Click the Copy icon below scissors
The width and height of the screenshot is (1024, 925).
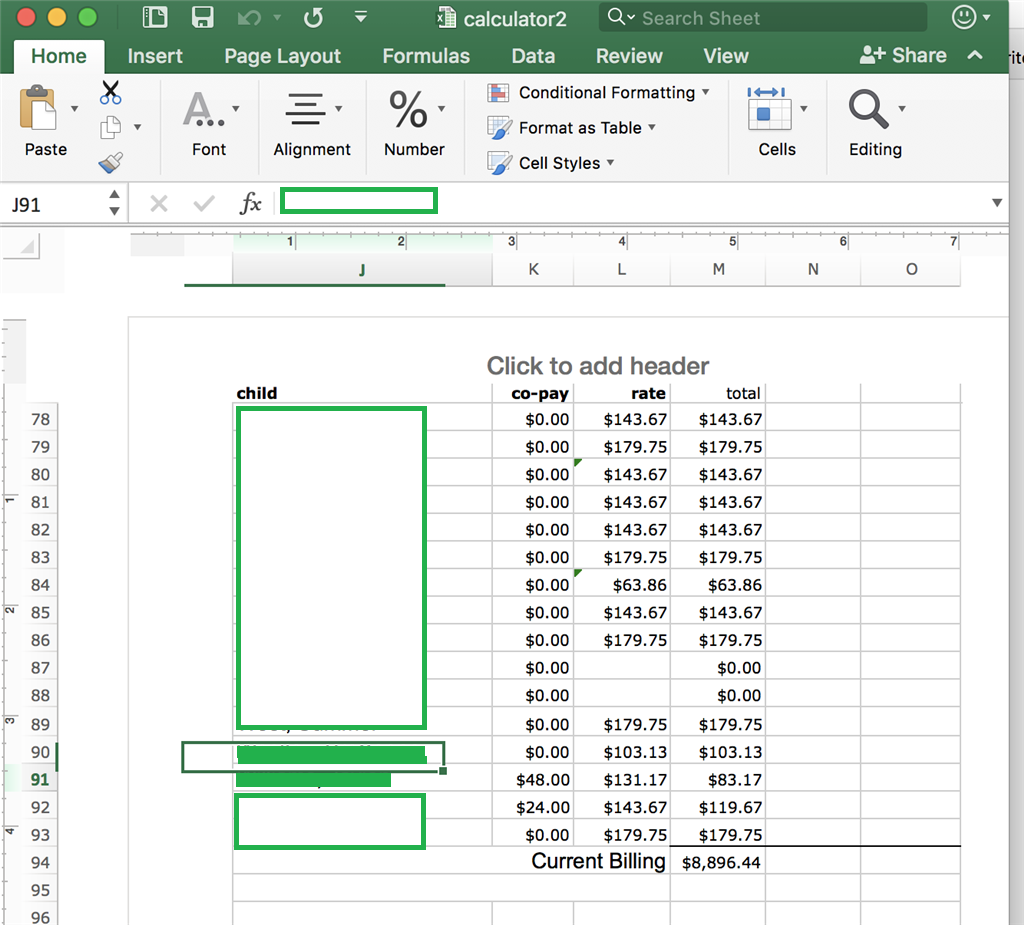110,127
